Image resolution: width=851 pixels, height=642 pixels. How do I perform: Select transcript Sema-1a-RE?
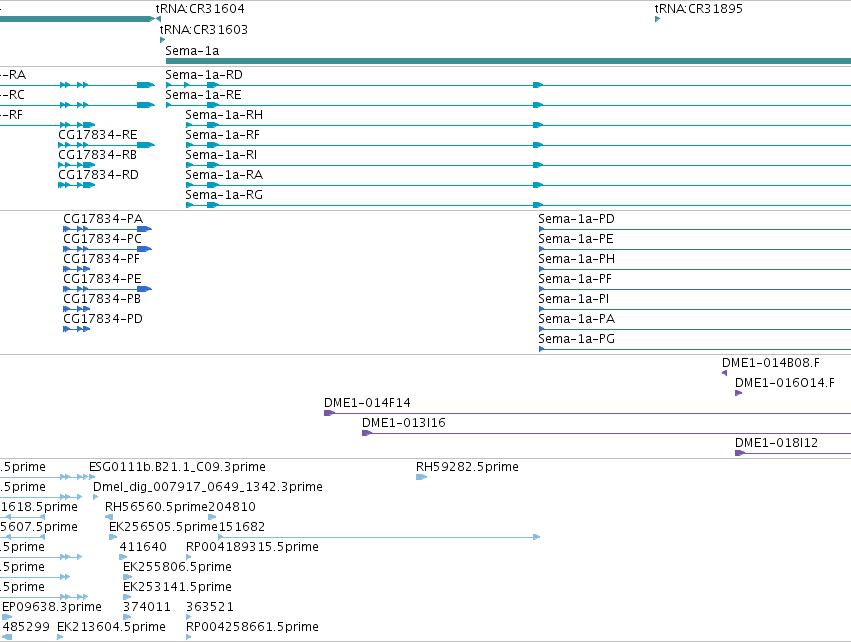[x=203, y=95]
